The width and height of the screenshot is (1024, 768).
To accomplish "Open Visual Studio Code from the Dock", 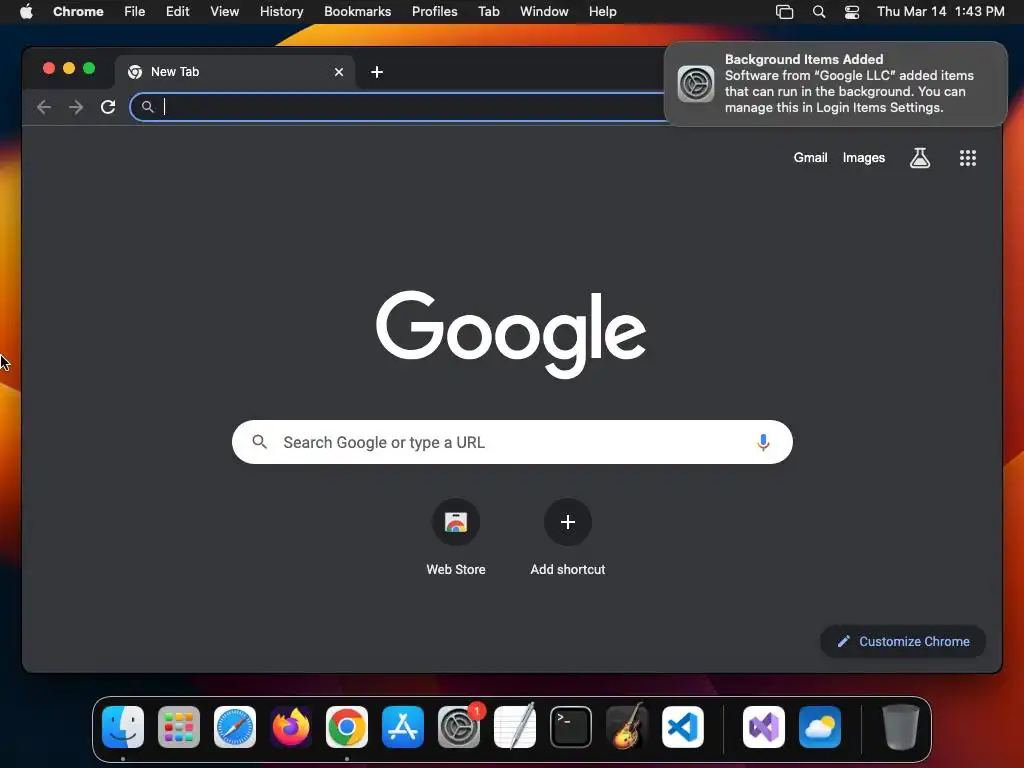I will pos(683,727).
